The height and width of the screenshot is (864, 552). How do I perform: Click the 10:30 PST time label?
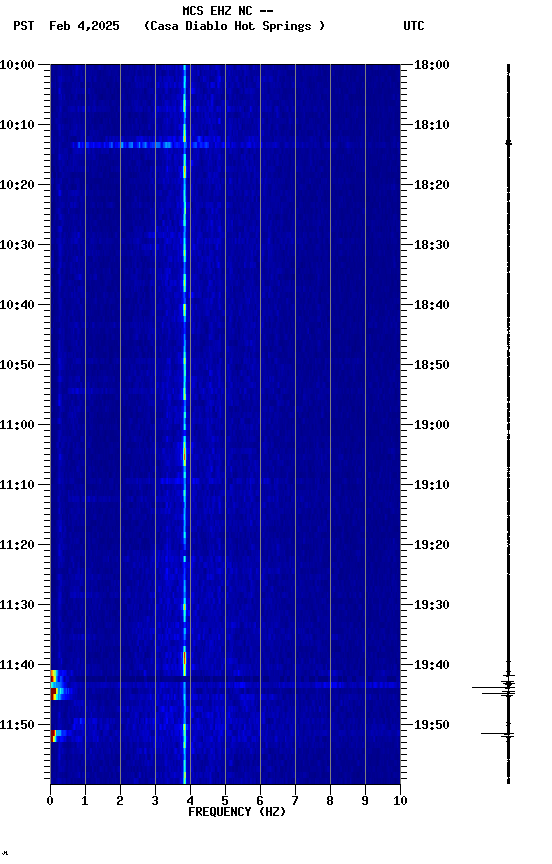tap(17, 245)
